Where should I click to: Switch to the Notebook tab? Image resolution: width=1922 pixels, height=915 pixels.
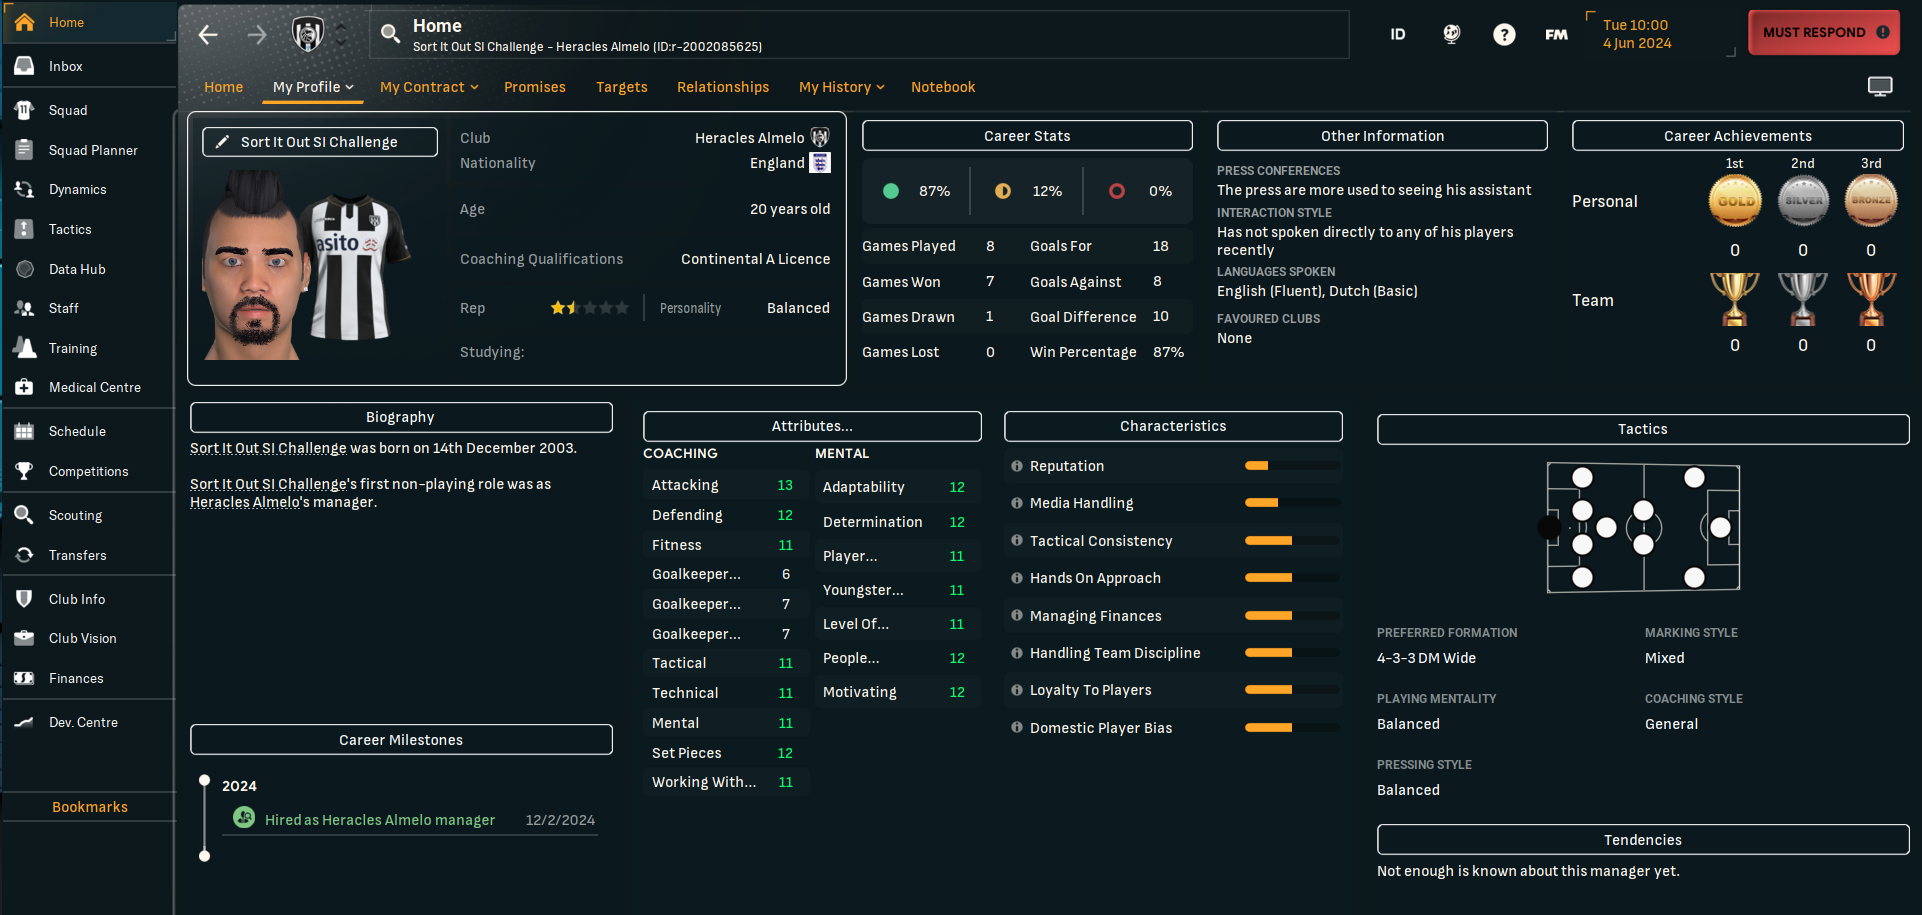(x=943, y=87)
